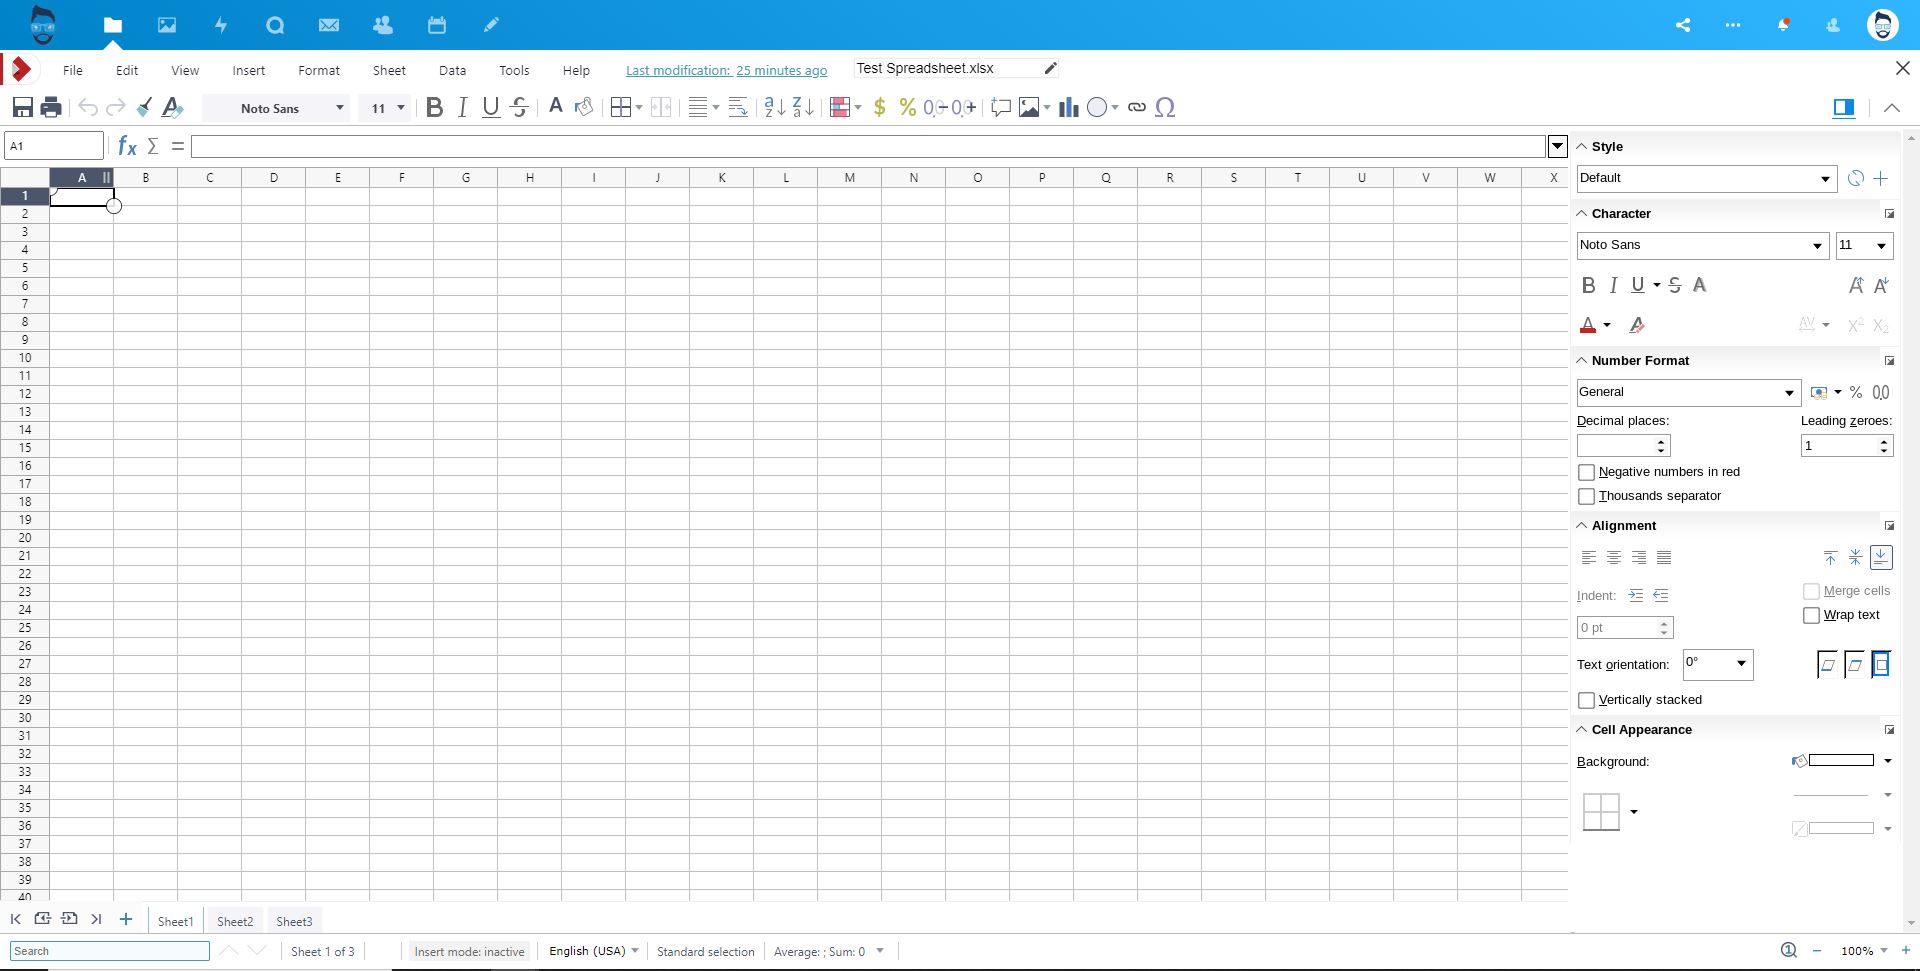Click the AutoSum sigma icon

tap(152, 146)
